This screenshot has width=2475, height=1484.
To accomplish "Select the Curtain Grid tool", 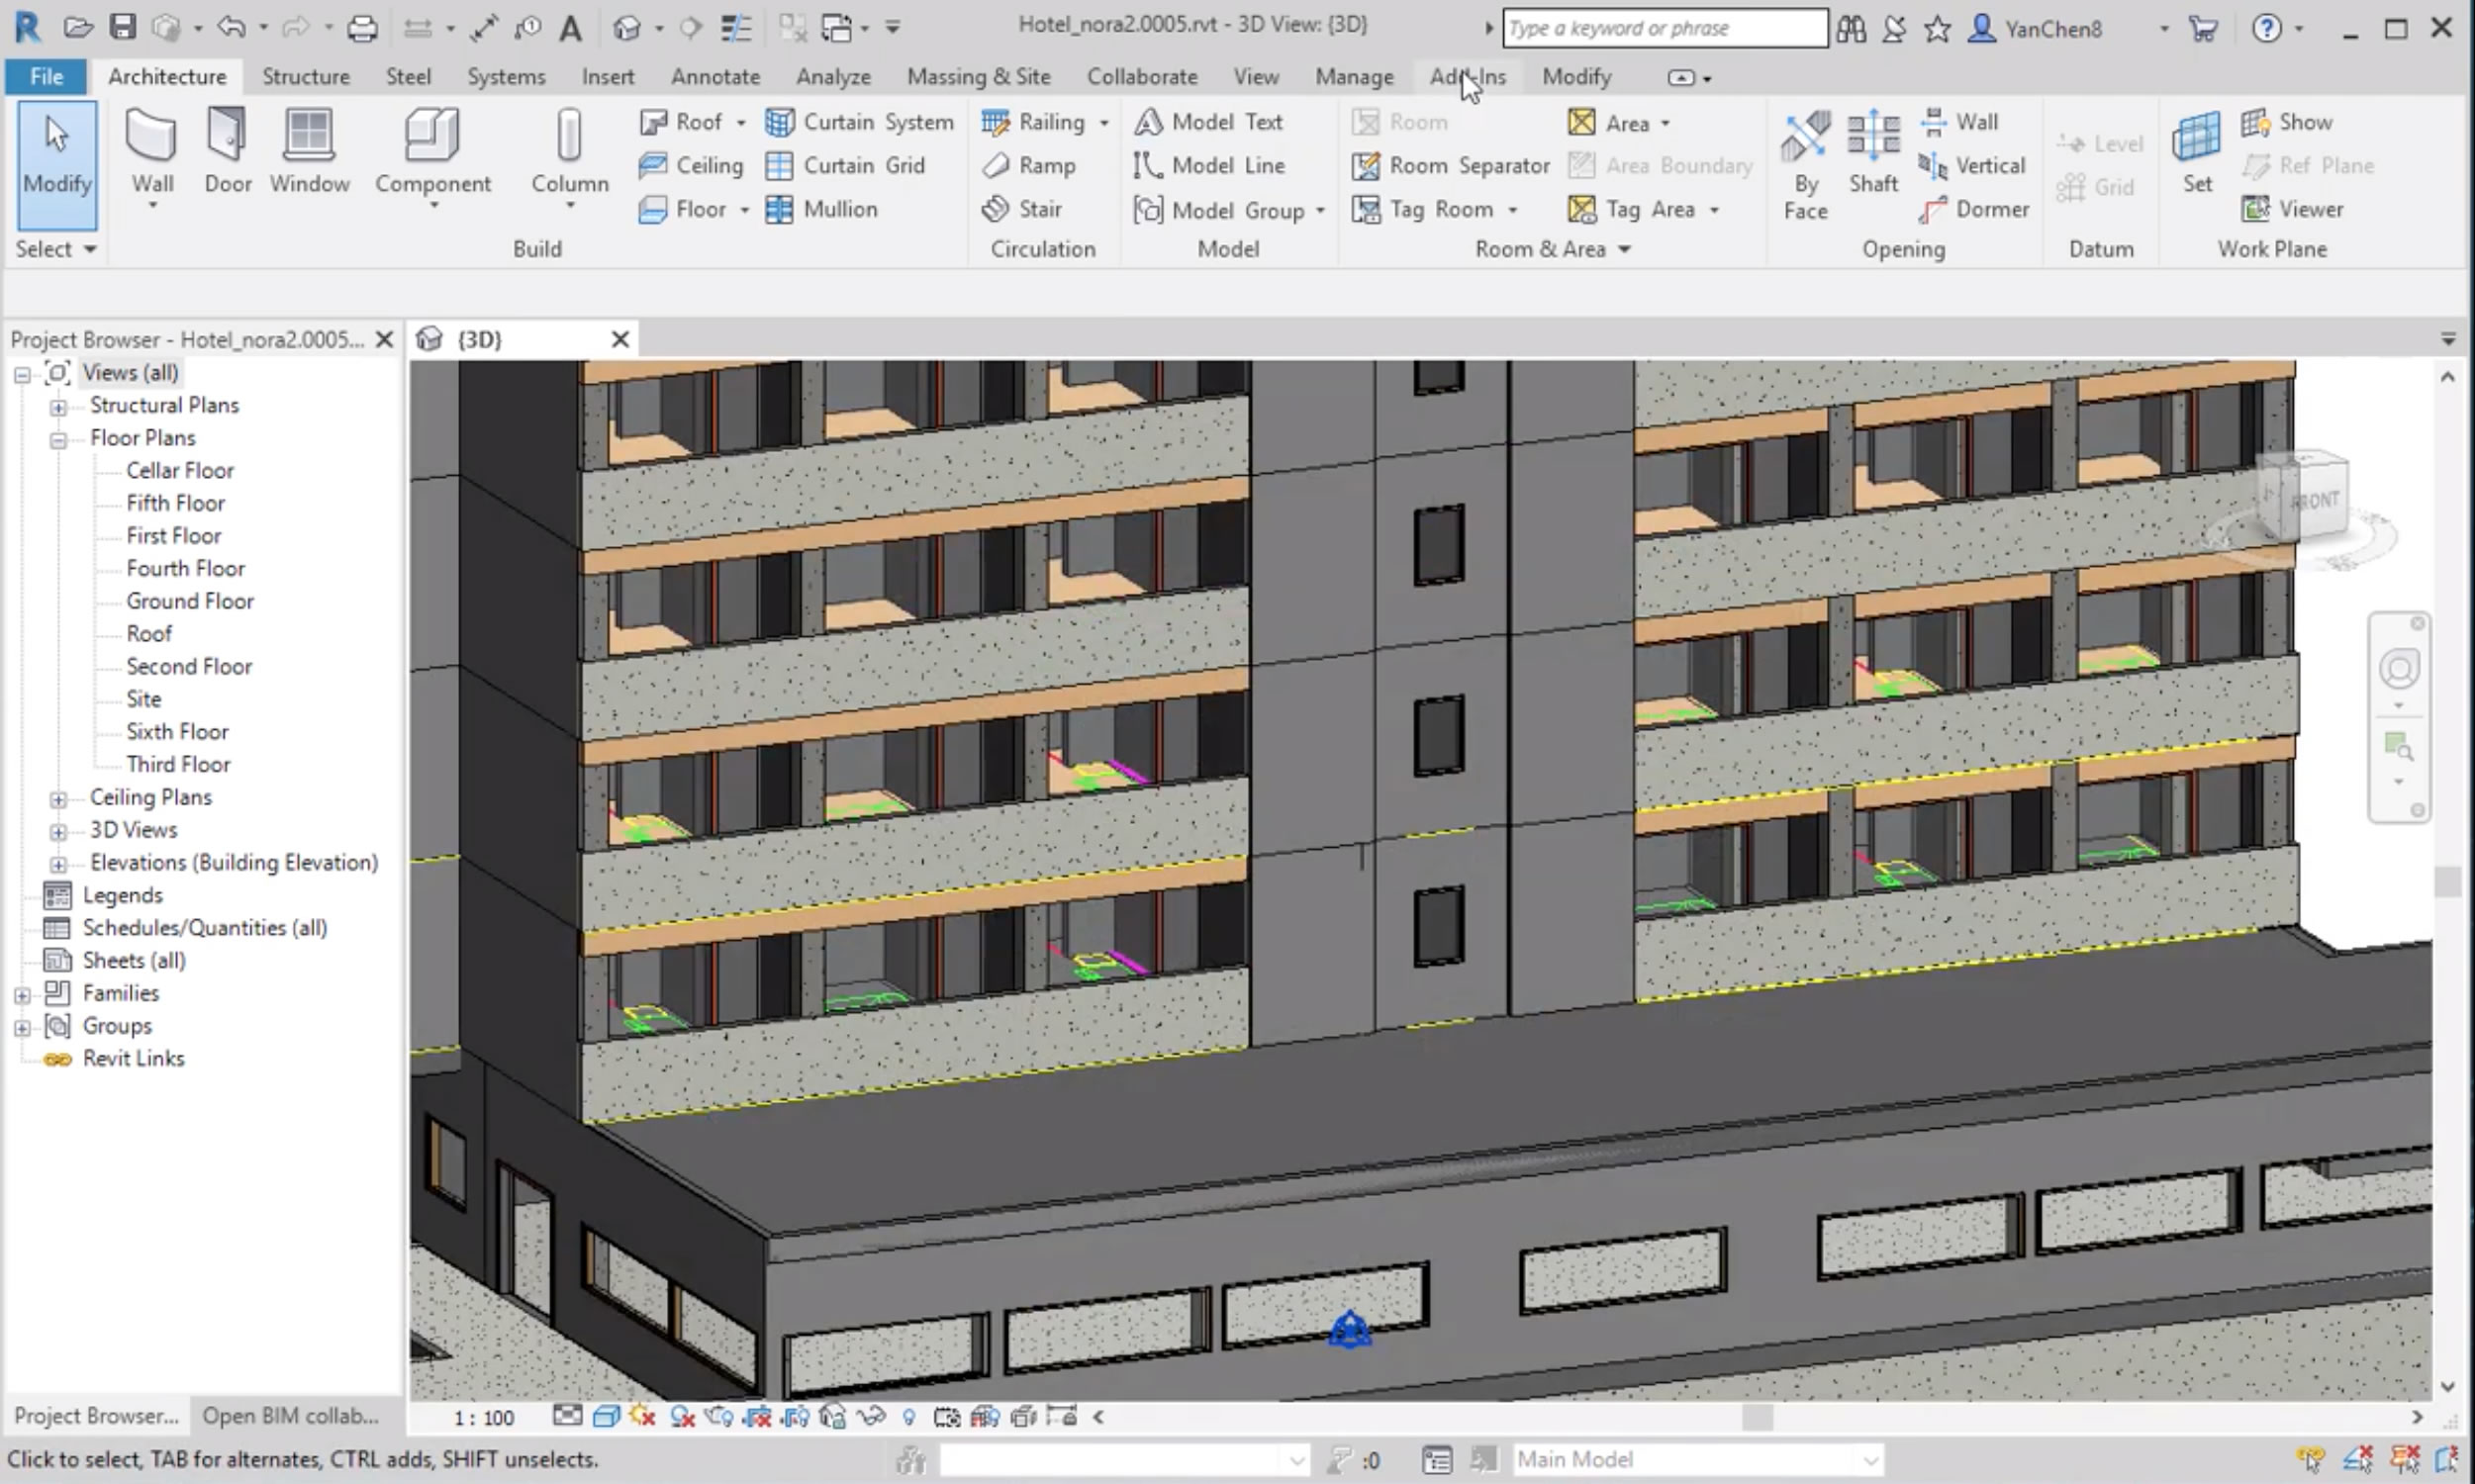I will pos(846,165).
